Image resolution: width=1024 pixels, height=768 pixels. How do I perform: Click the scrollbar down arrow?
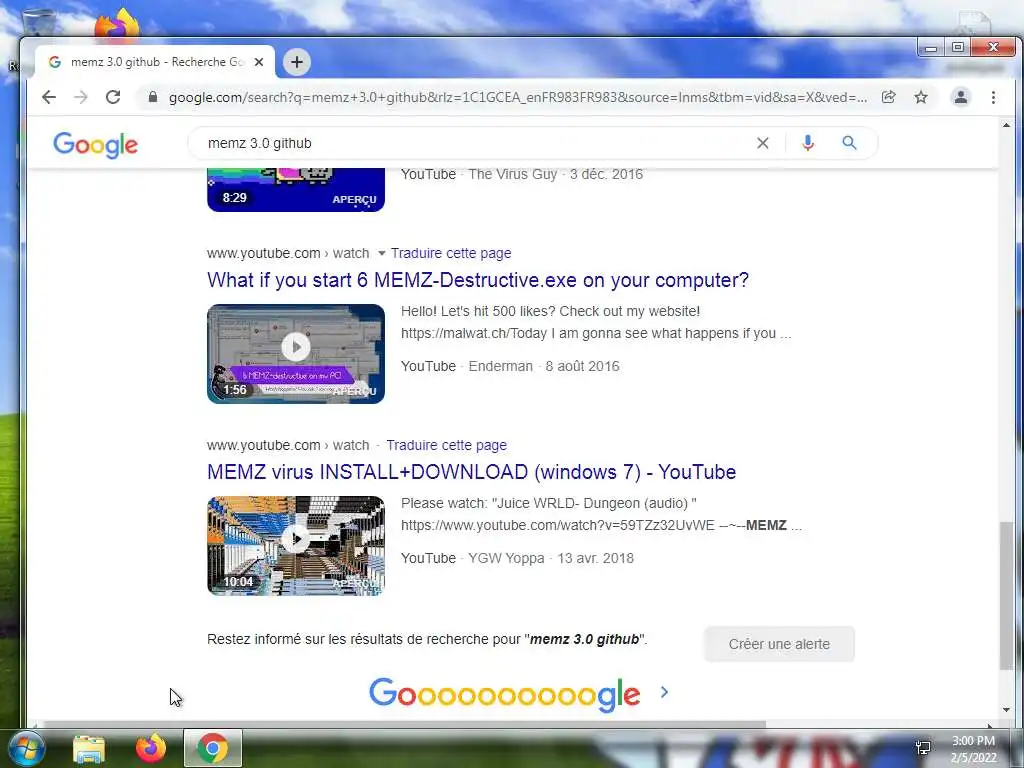click(1006, 710)
